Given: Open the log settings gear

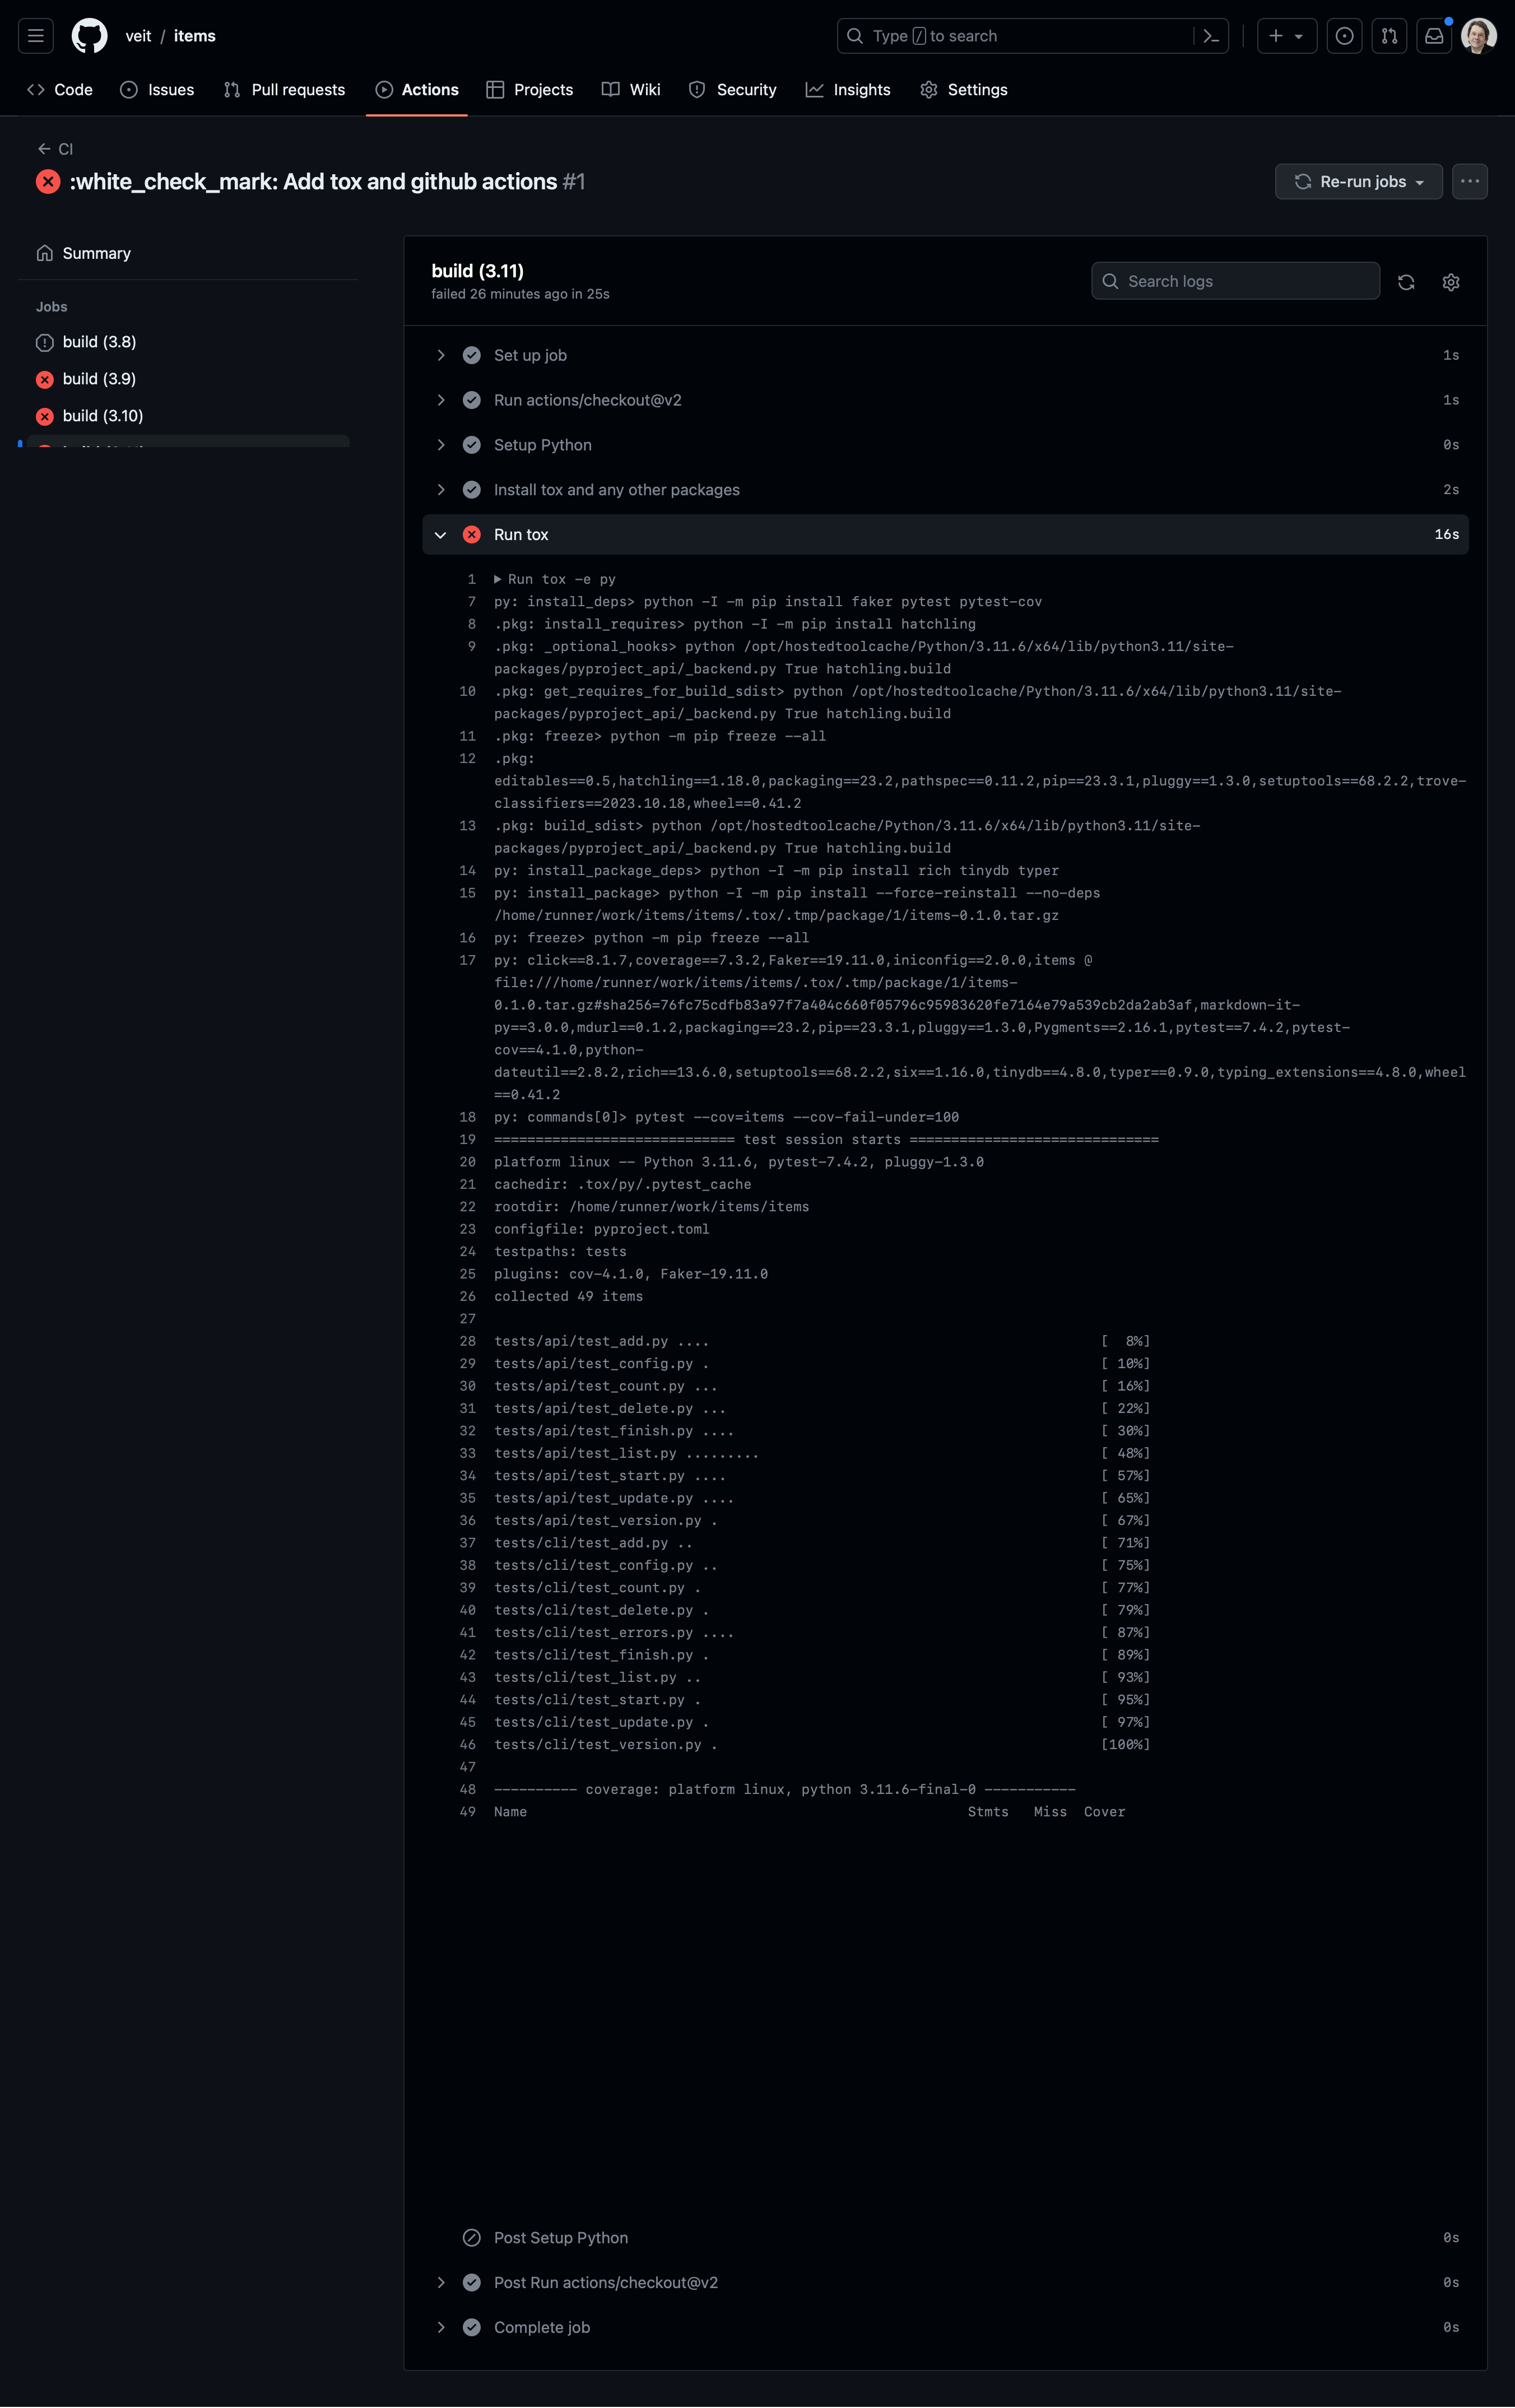Looking at the screenshot, I should pos(1451,282).
